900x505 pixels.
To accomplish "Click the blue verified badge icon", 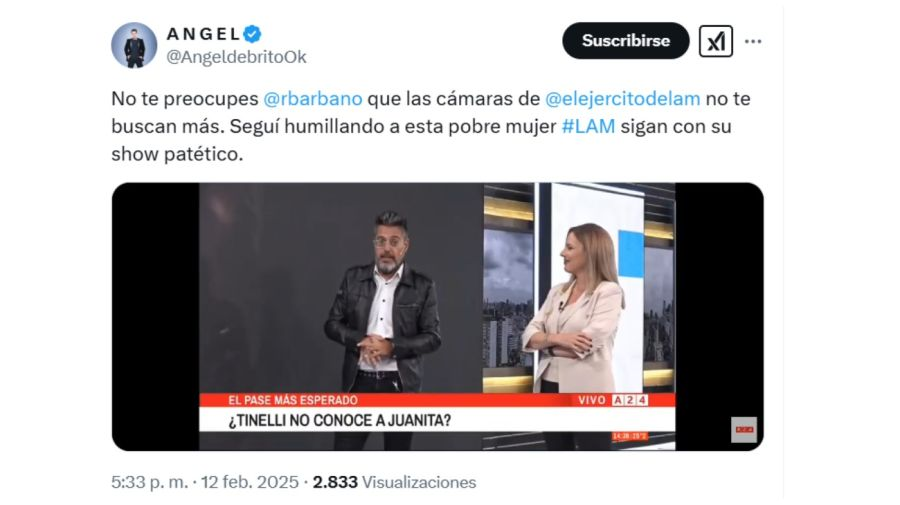I will pos(252,34).
